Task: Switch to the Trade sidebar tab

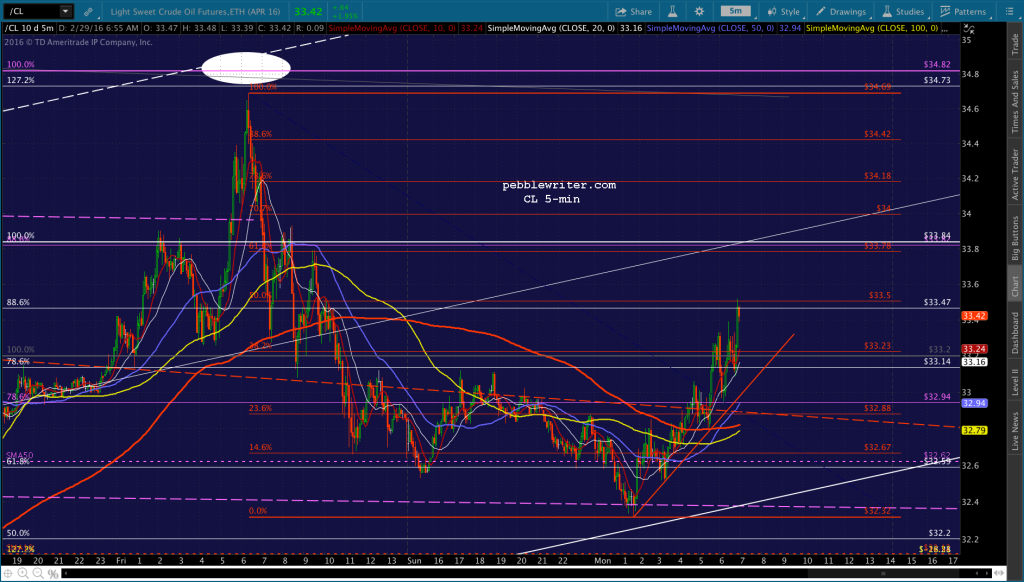Action: click(x=1015, y=44)
